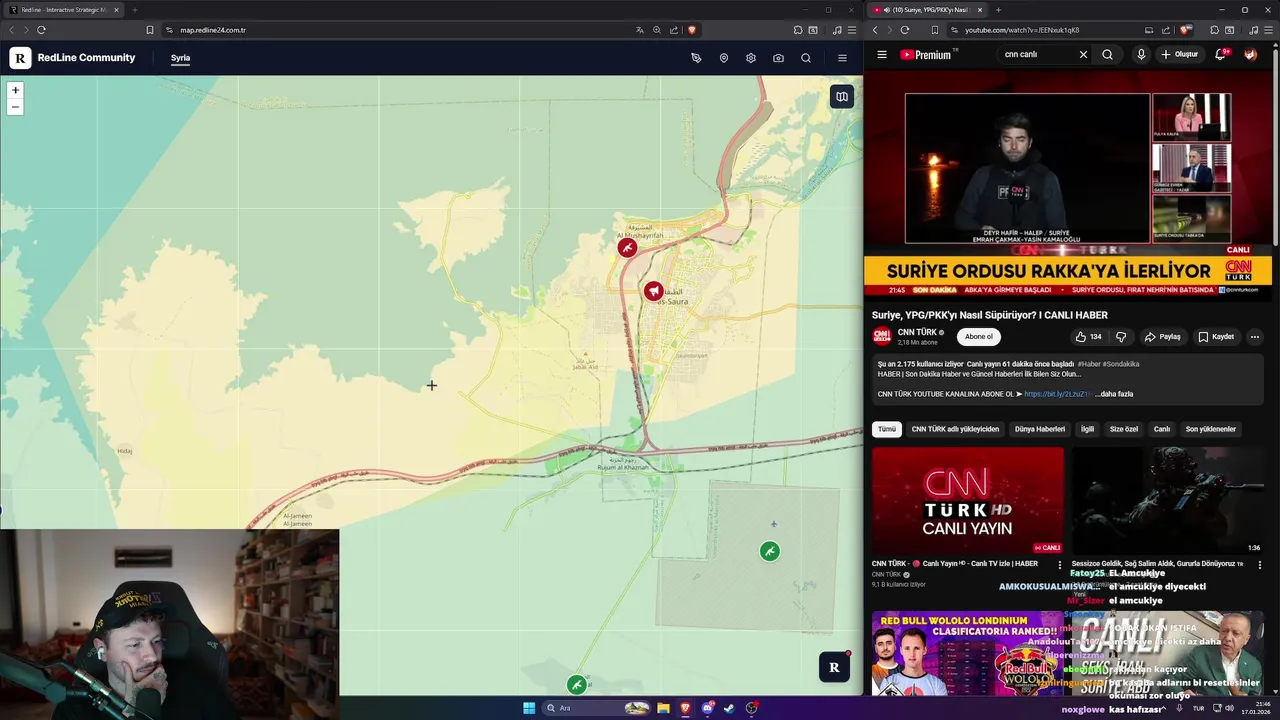
Task: Open File Explorer from the taskbar
Action: (663, 708)
